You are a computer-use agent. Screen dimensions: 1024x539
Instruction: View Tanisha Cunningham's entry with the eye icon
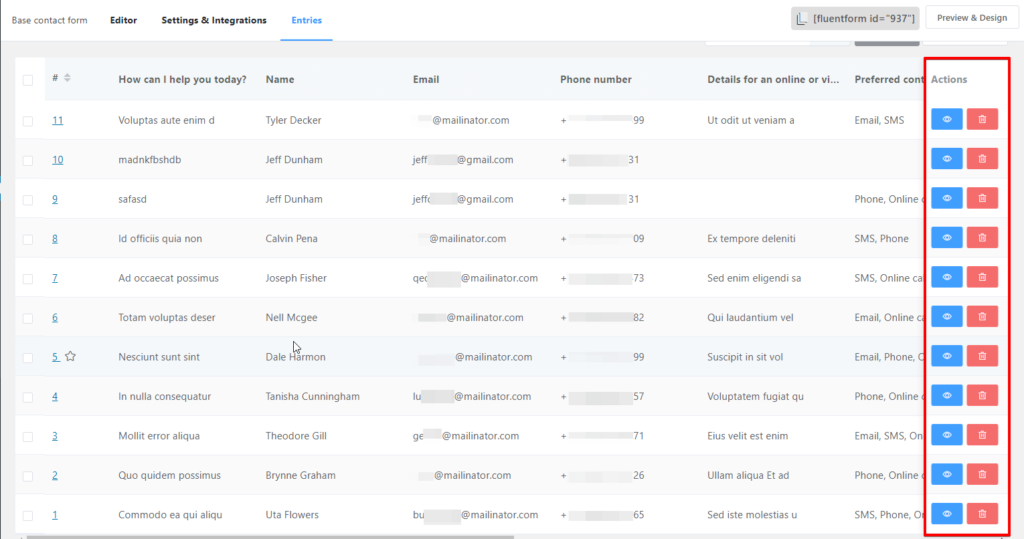click(x=946, y=395)
